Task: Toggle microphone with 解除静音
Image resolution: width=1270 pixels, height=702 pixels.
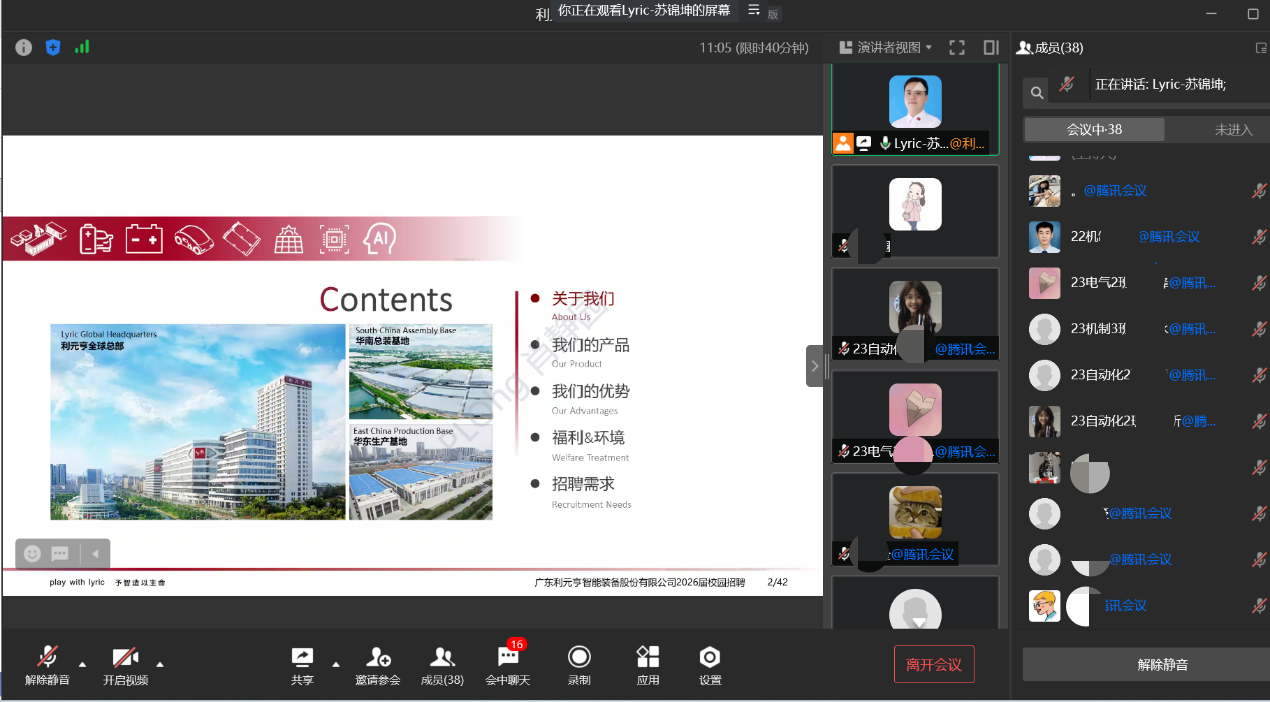Action: [47, 666]
